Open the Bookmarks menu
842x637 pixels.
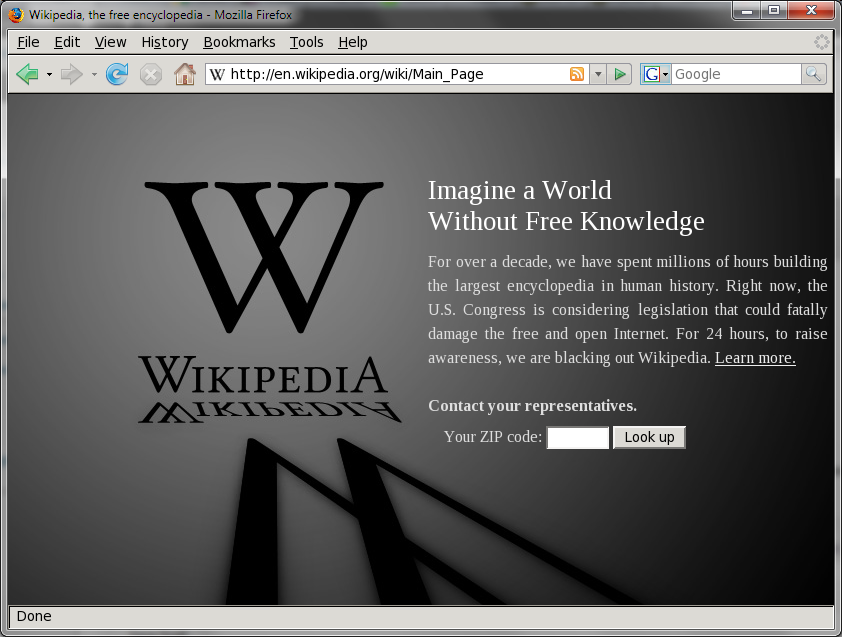pos(239,42)
